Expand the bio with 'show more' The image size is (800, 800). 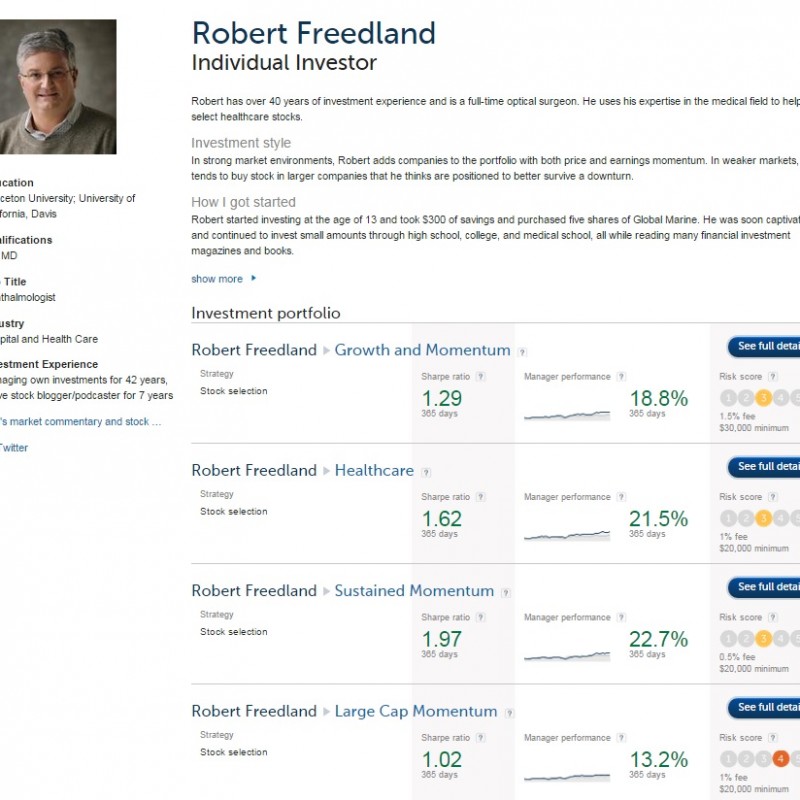point(217,279)
